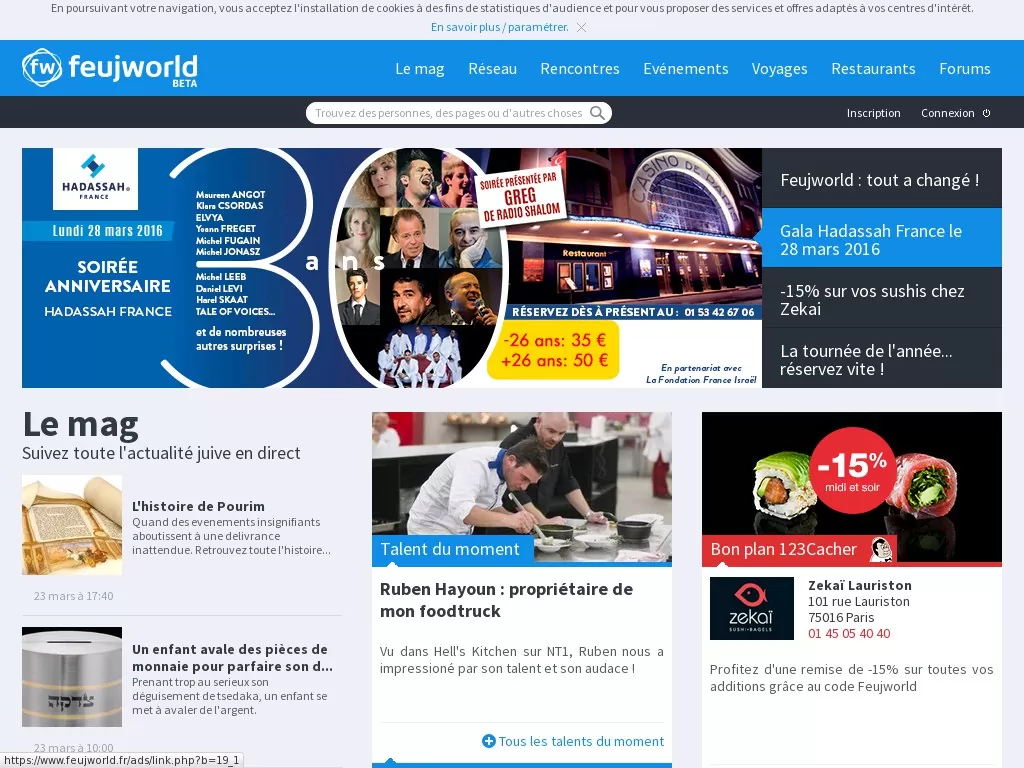This screenshot has width=1024, height=768.
Task: Select 'Feujworld : tout a changé !' slide
Action: pyautogui.click(x=880, y=180)
